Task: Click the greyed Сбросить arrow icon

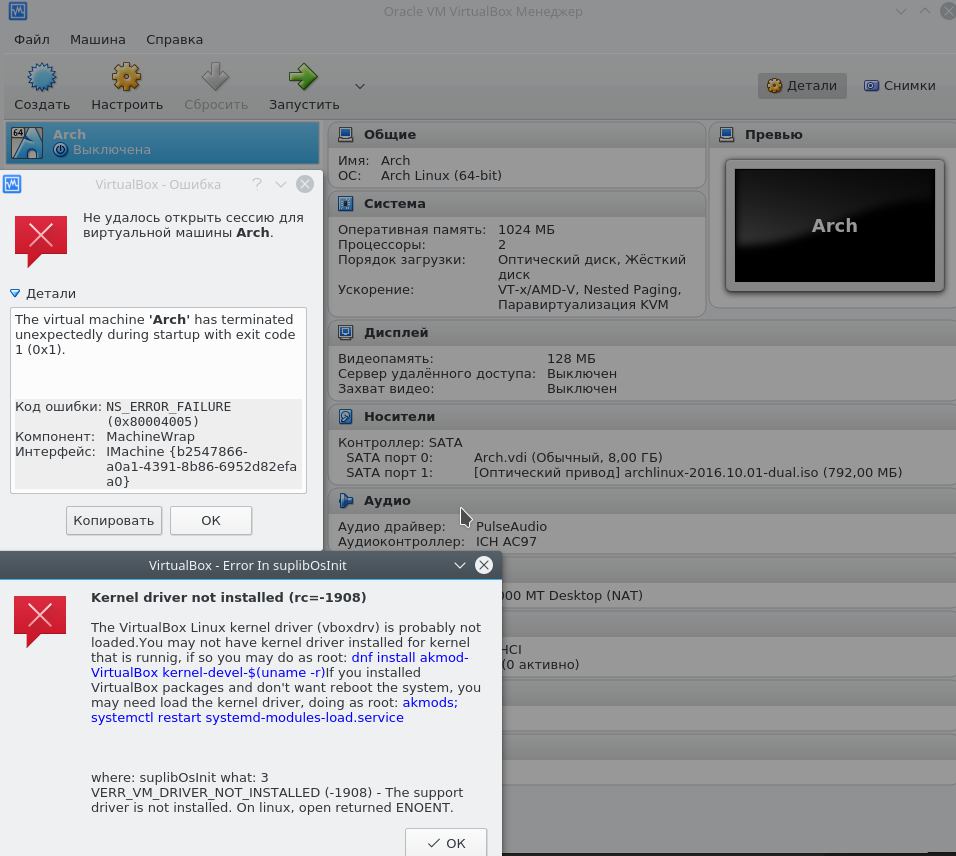Action: [x=215, y=77]
